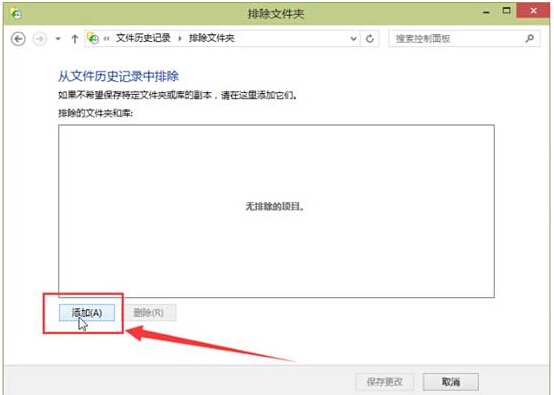Select 排除文件夹 breadcrumb in address bar
Viewport: 554px width, 395px height.
211,38
